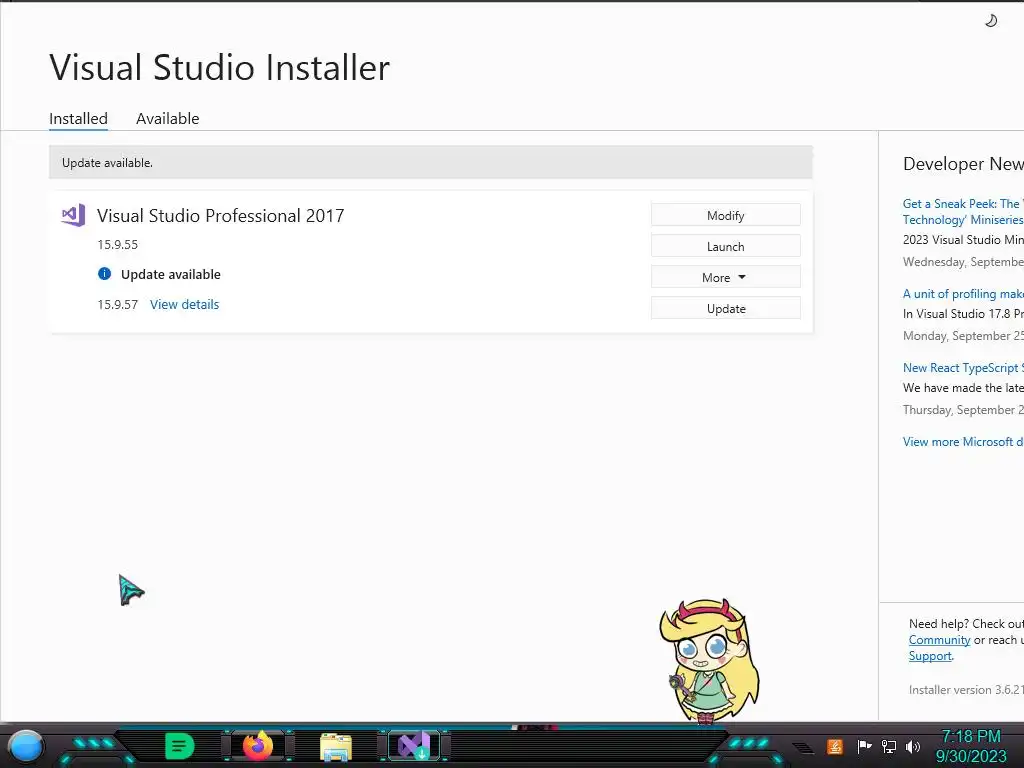Screen dimensions: 1024x768
Task: Click the taskbar clock showing 7:18 PM
Action: 971,746
